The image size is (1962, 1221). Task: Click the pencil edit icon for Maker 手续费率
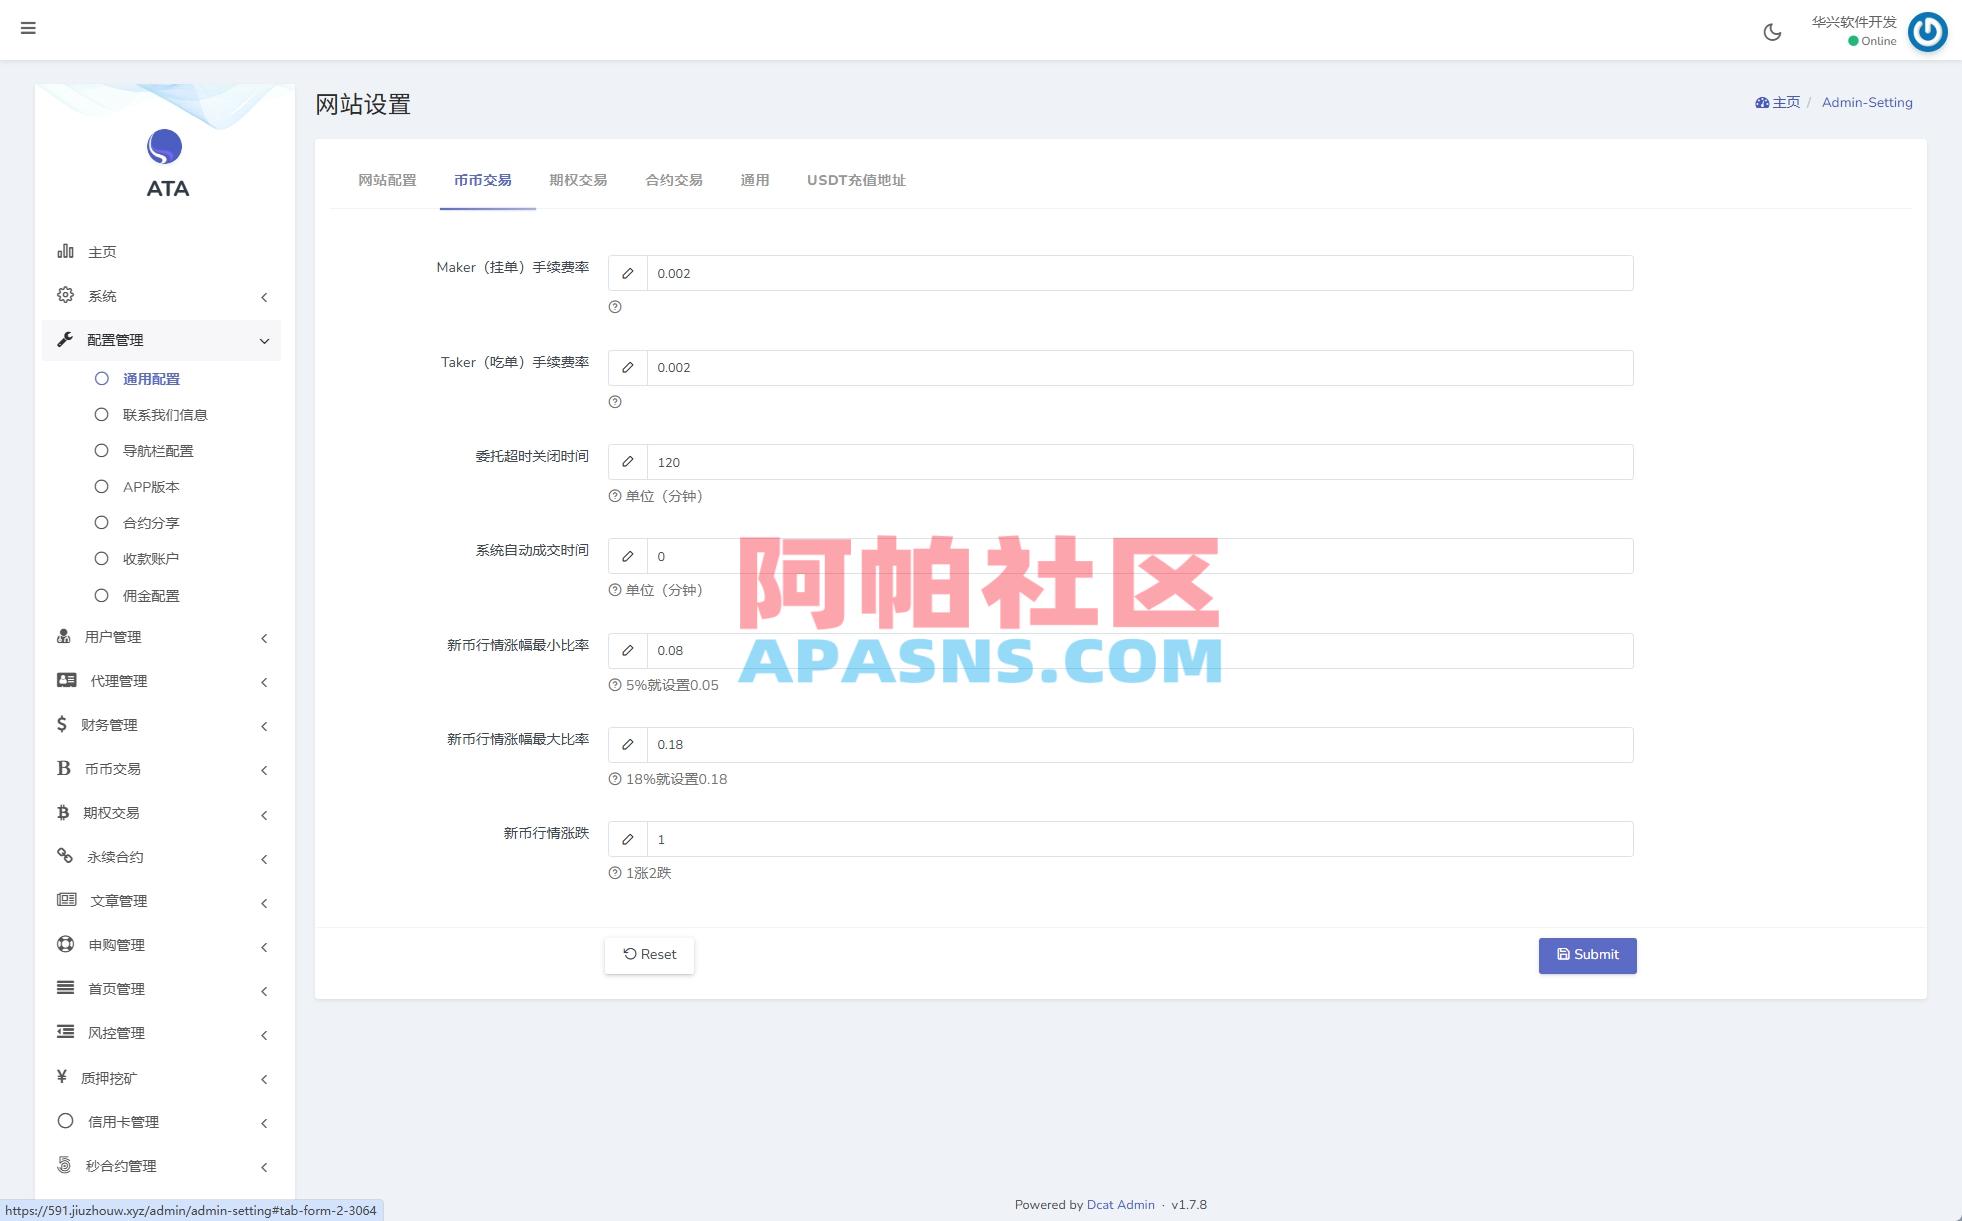click(x=628, y=272)
